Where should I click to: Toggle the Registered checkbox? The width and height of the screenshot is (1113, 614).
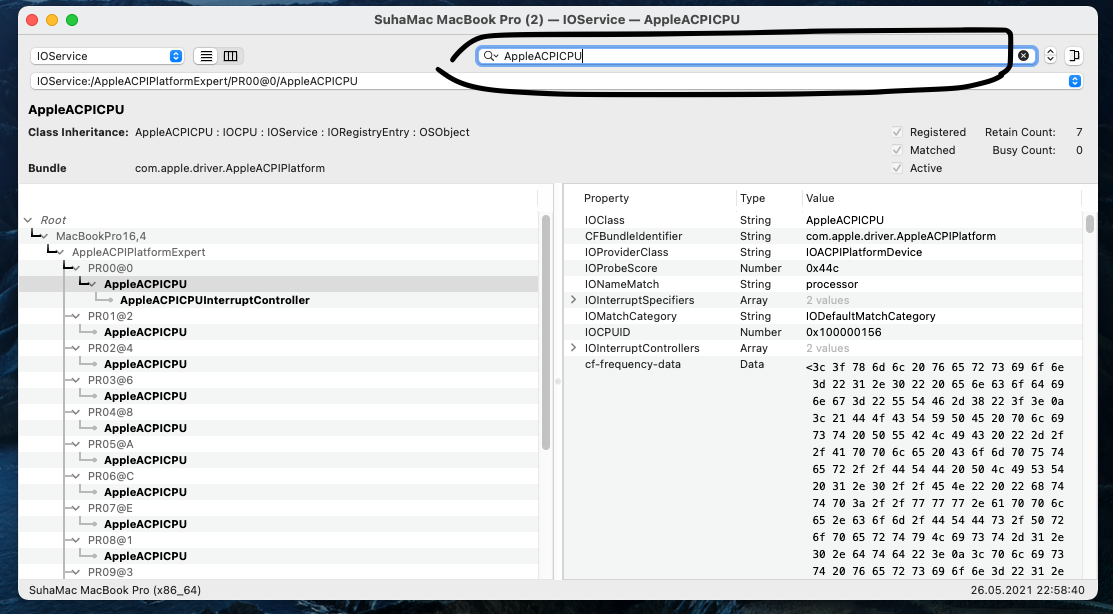tap(897, 132)
